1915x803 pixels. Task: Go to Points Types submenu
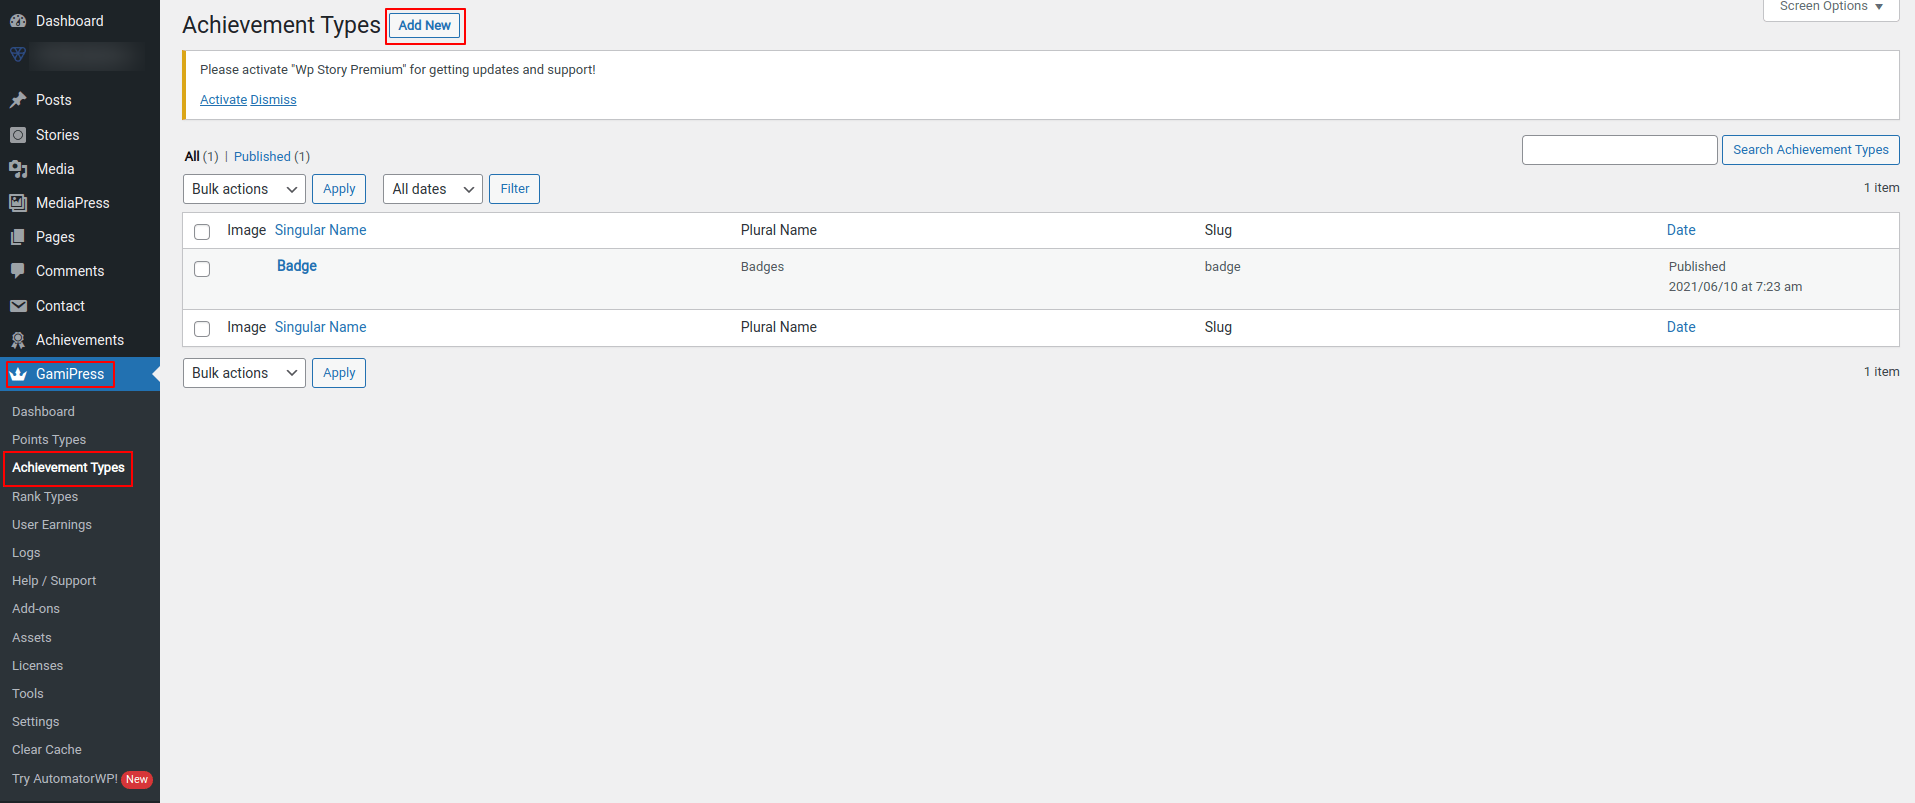49,440
